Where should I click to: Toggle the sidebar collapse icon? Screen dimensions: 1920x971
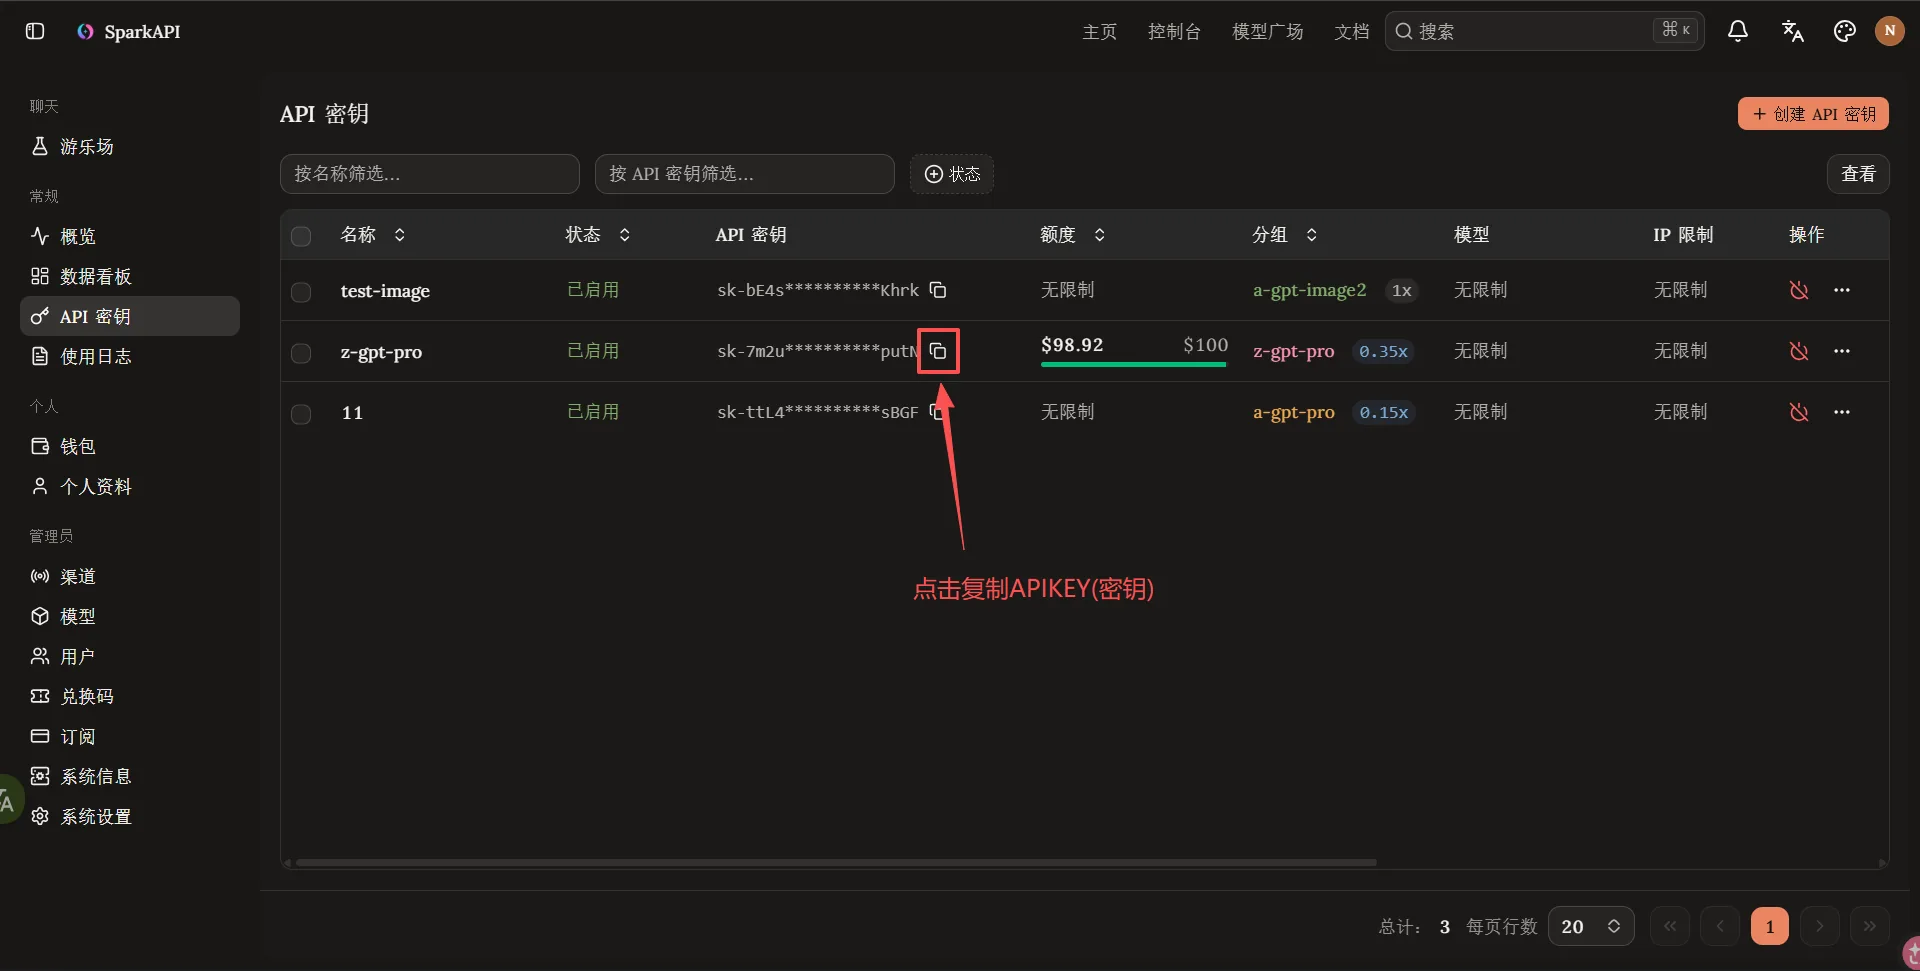pos(35,31)
